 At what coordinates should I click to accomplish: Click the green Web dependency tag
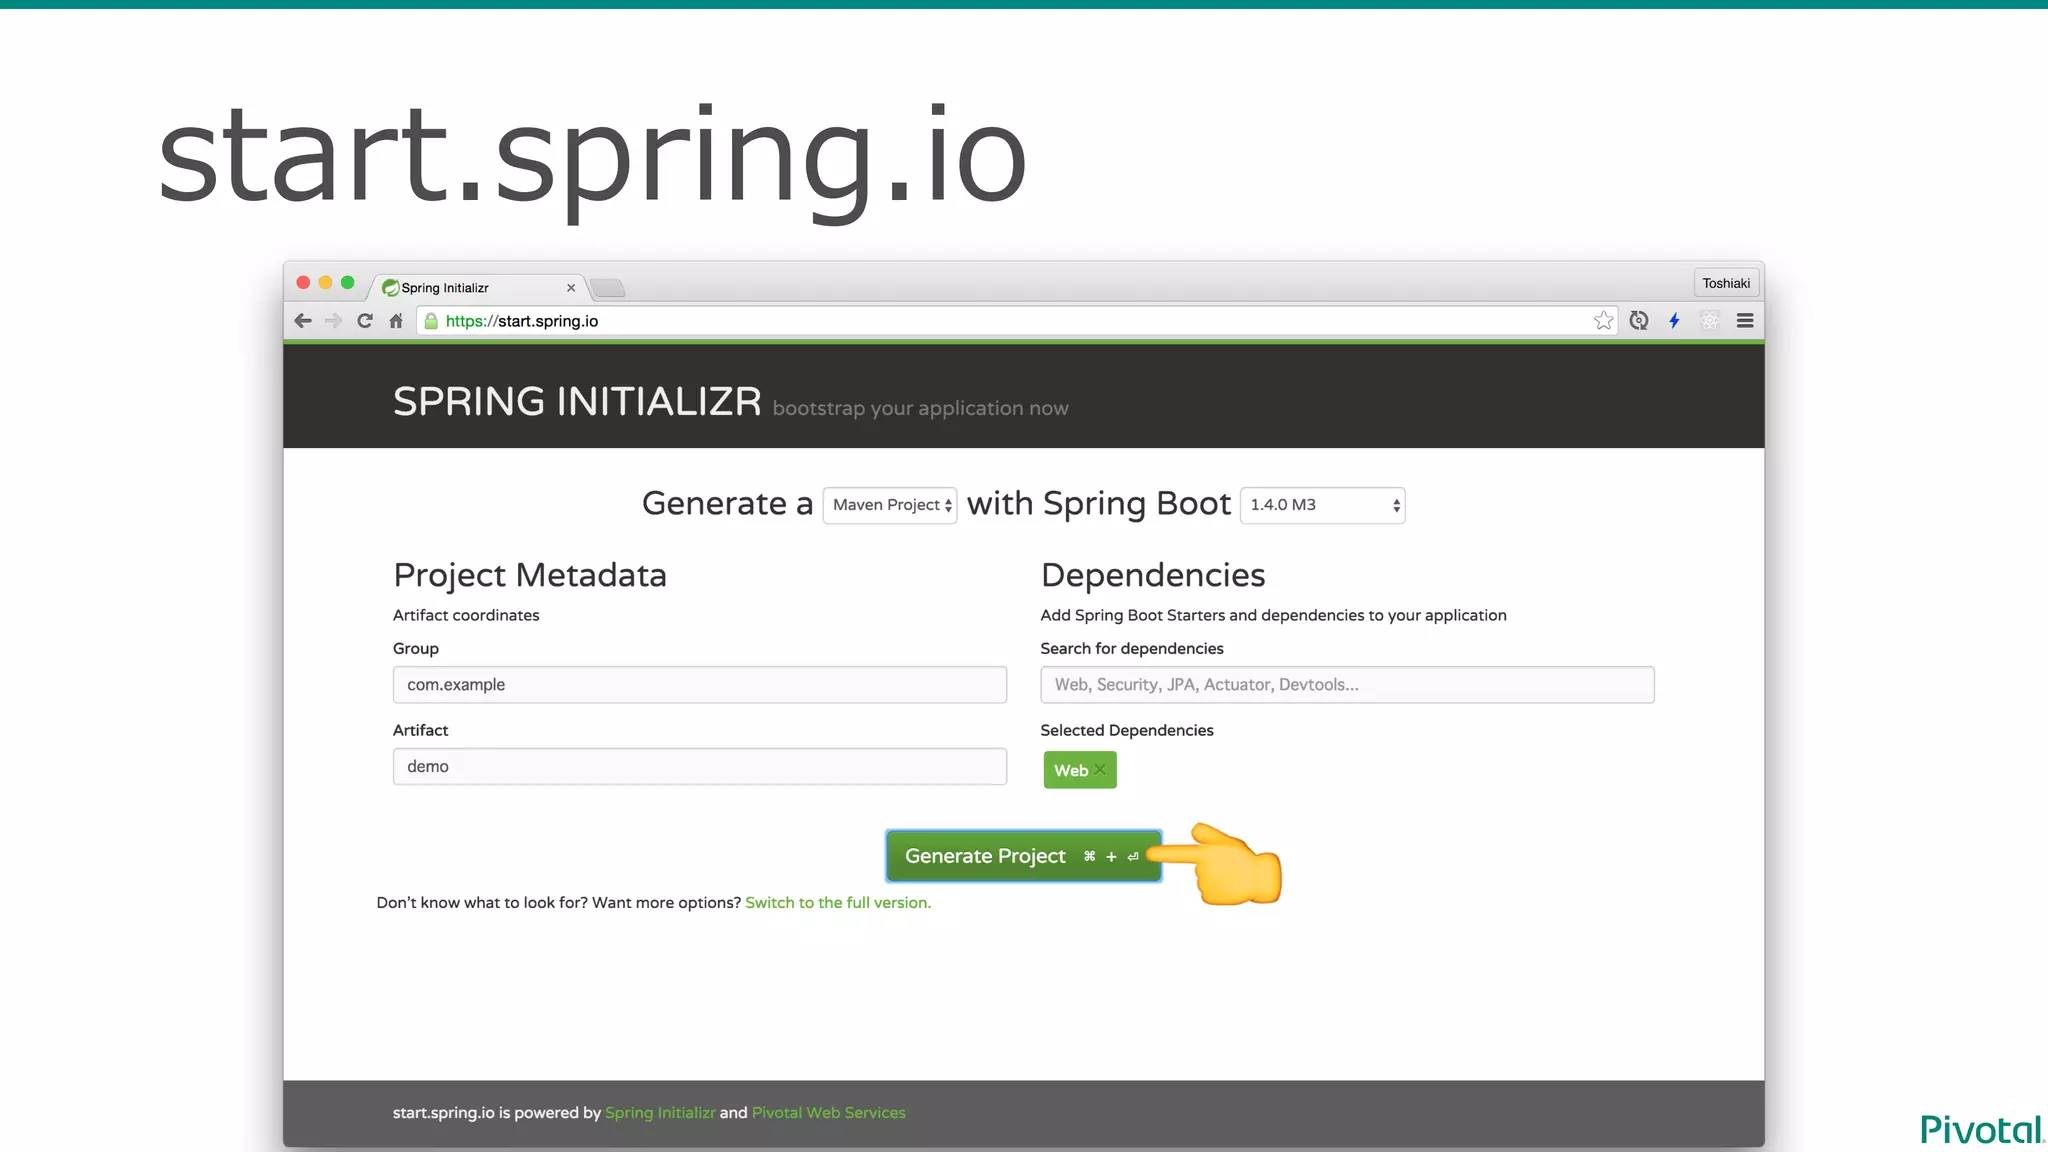[x=1080, y=770]
